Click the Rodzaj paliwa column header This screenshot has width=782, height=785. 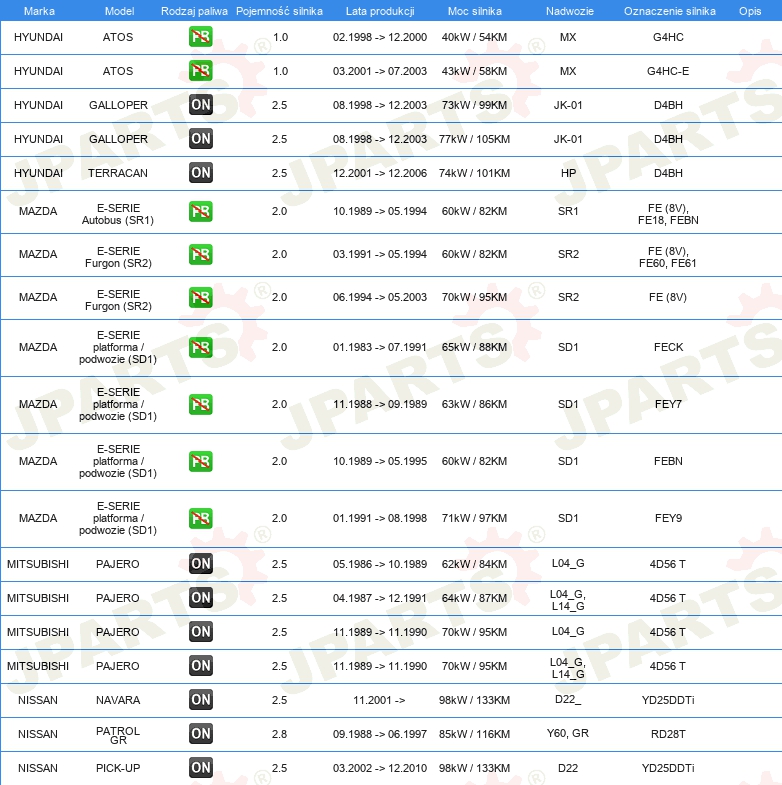(194, 11)
